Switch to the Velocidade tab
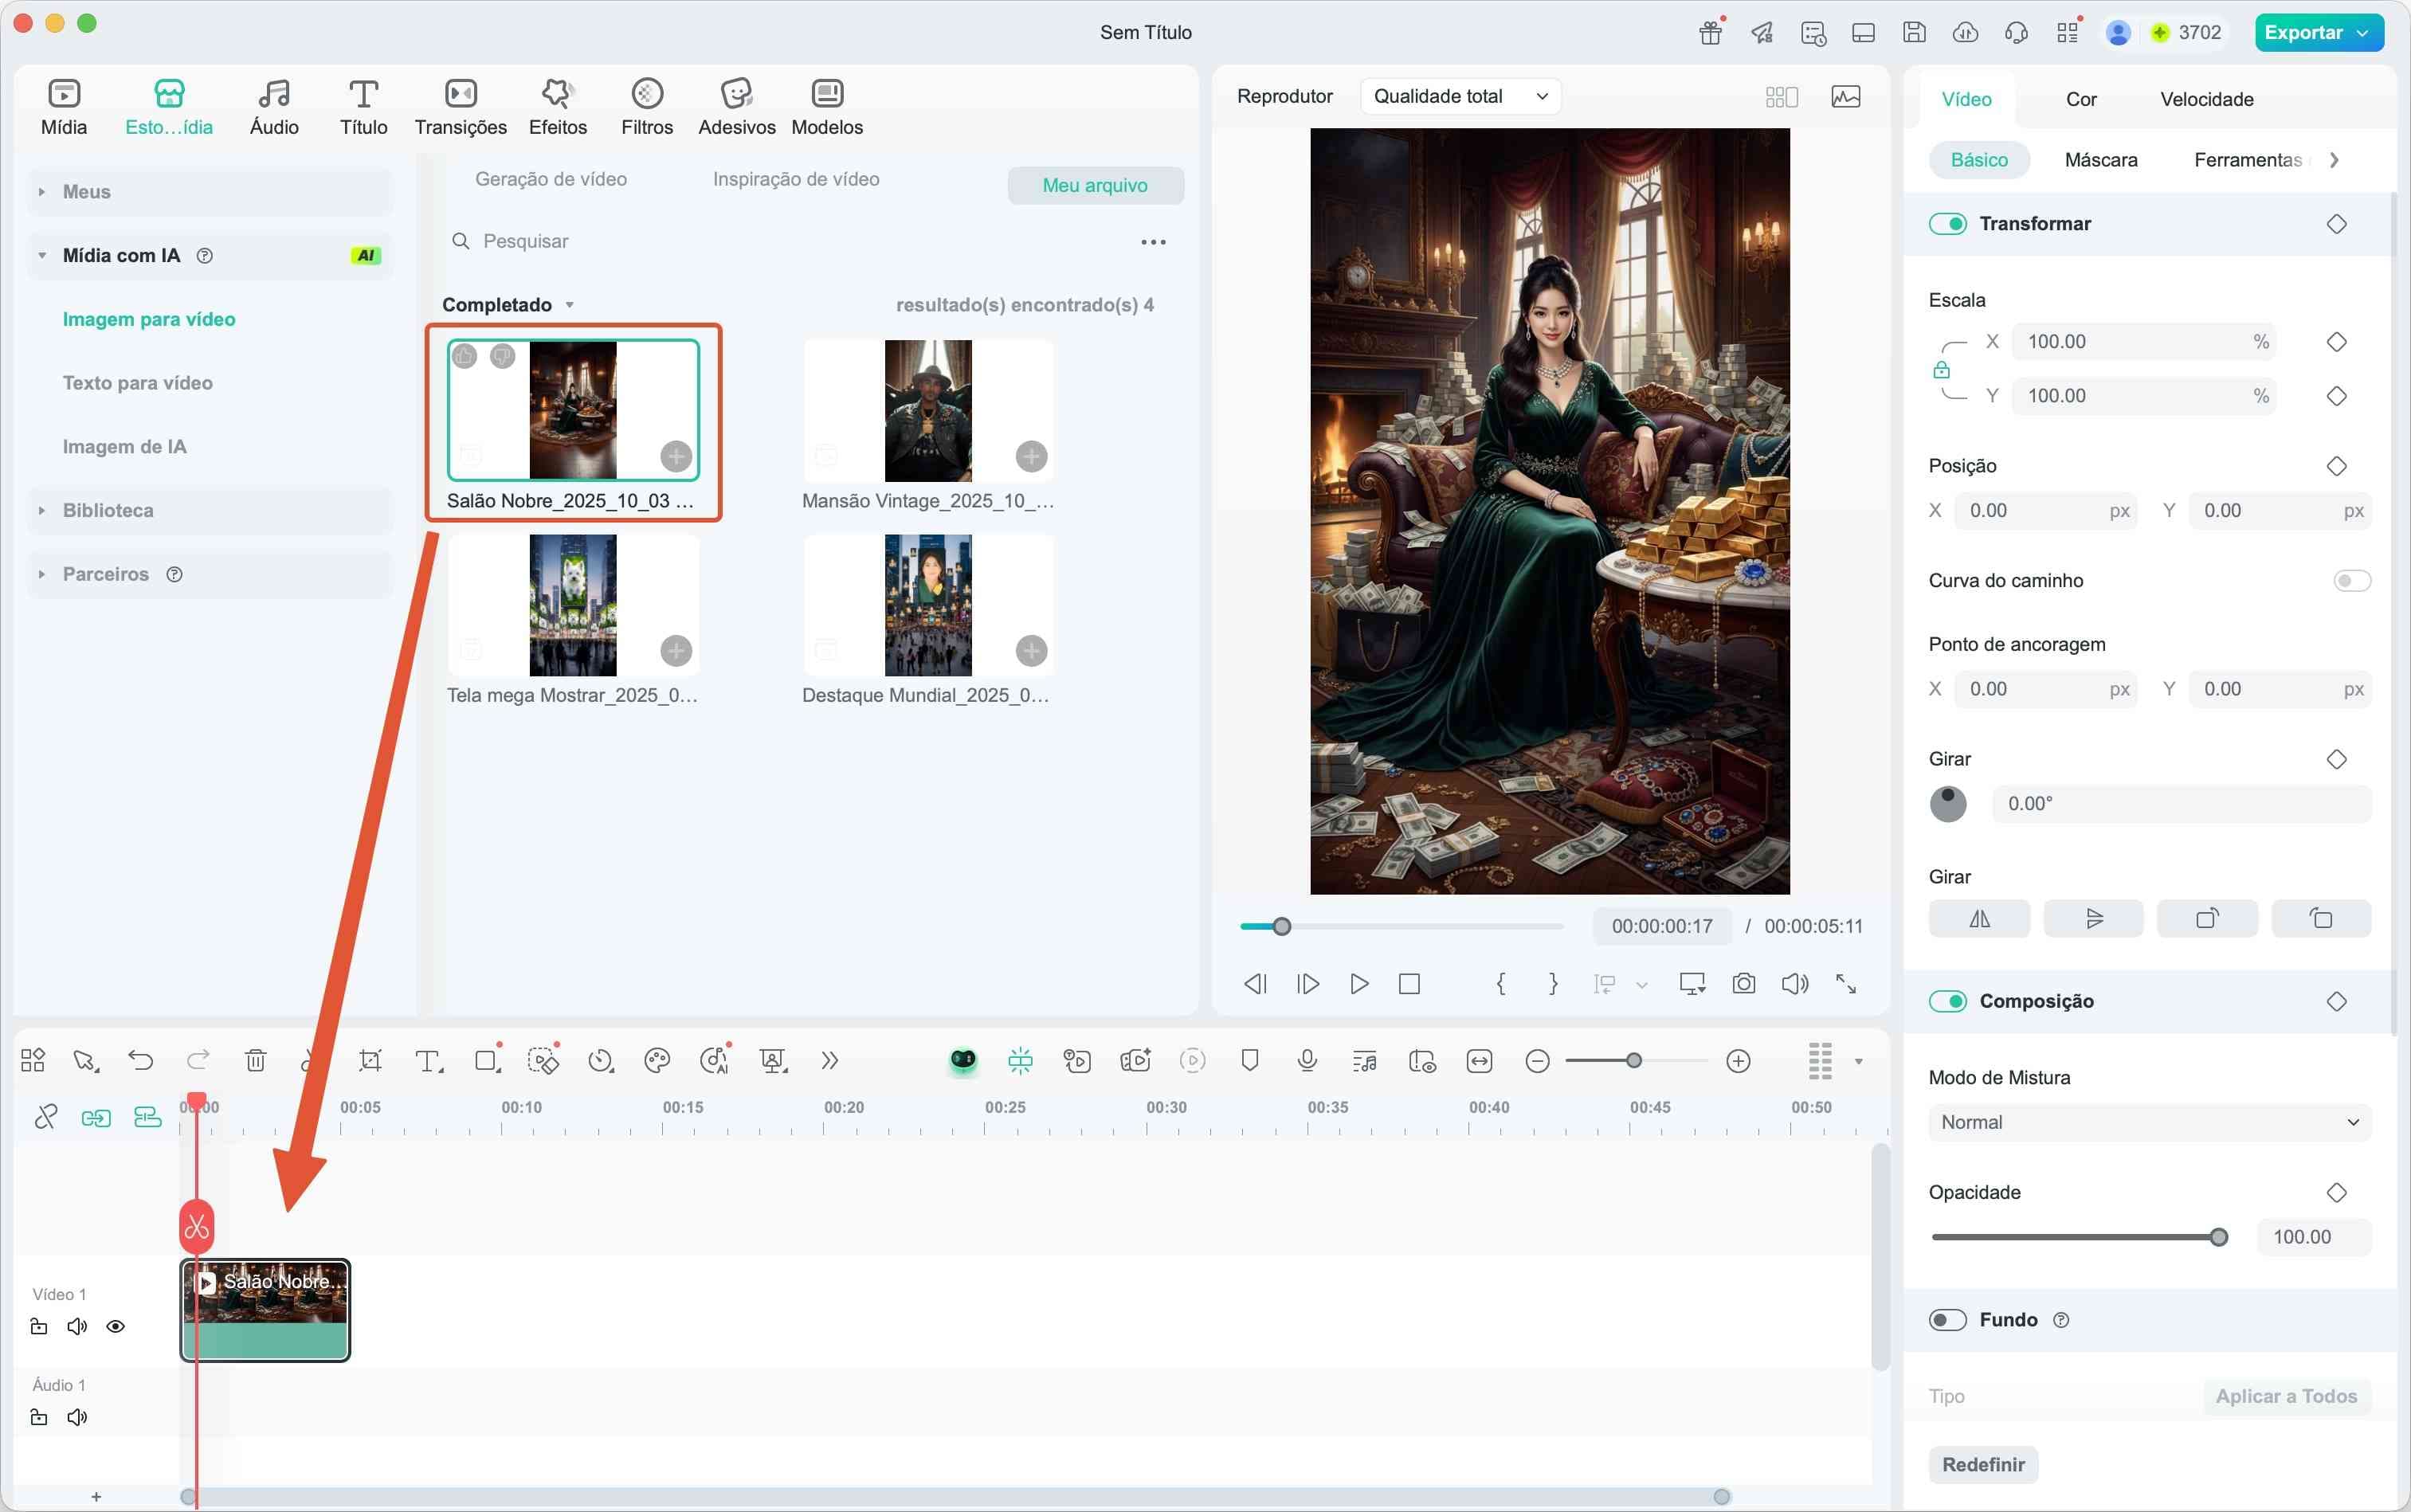 click(2206, 99)
